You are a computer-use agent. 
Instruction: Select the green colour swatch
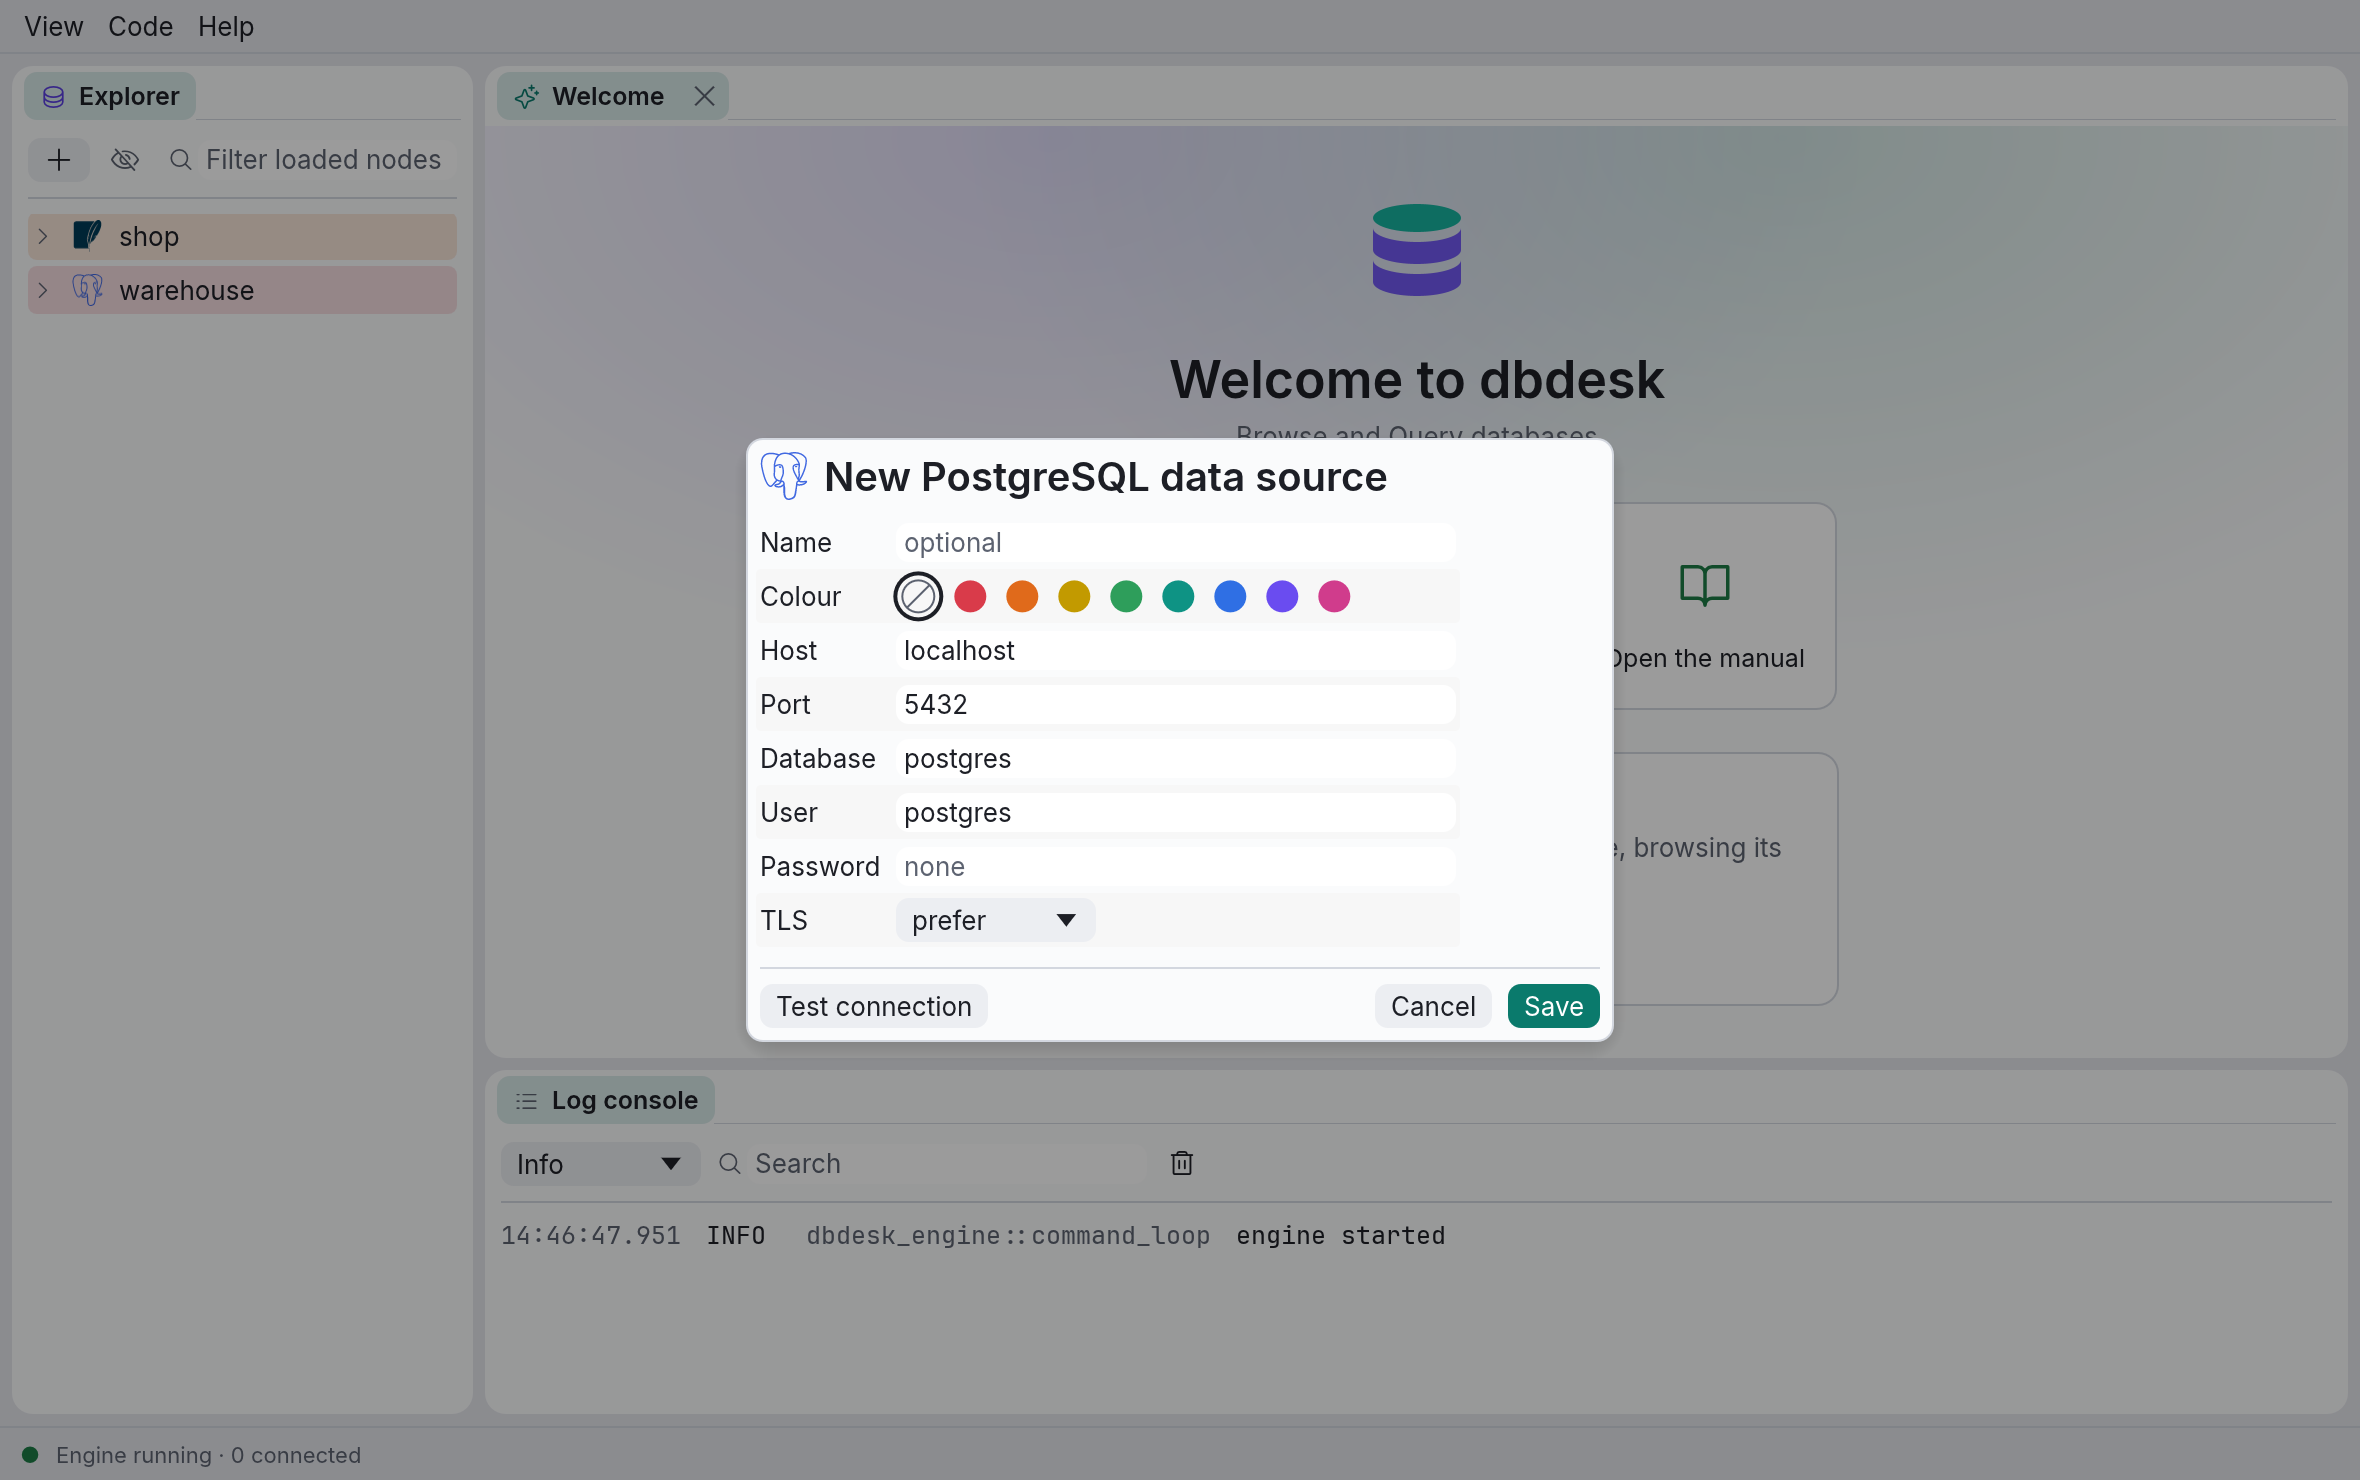[x=1126, y=597]
